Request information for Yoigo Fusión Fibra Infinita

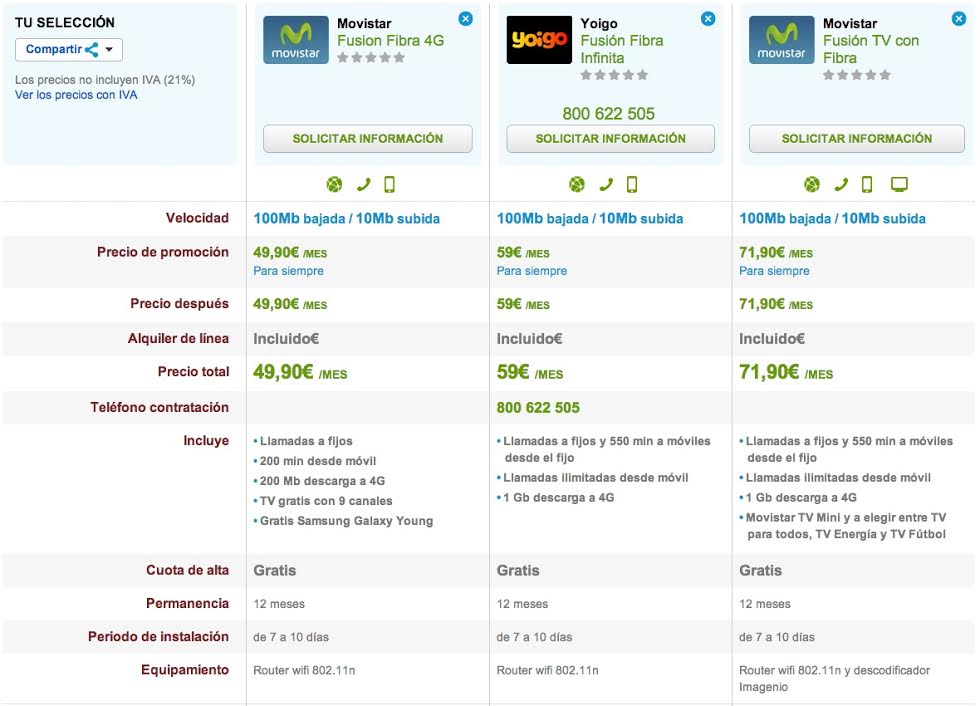coord(611,139)
